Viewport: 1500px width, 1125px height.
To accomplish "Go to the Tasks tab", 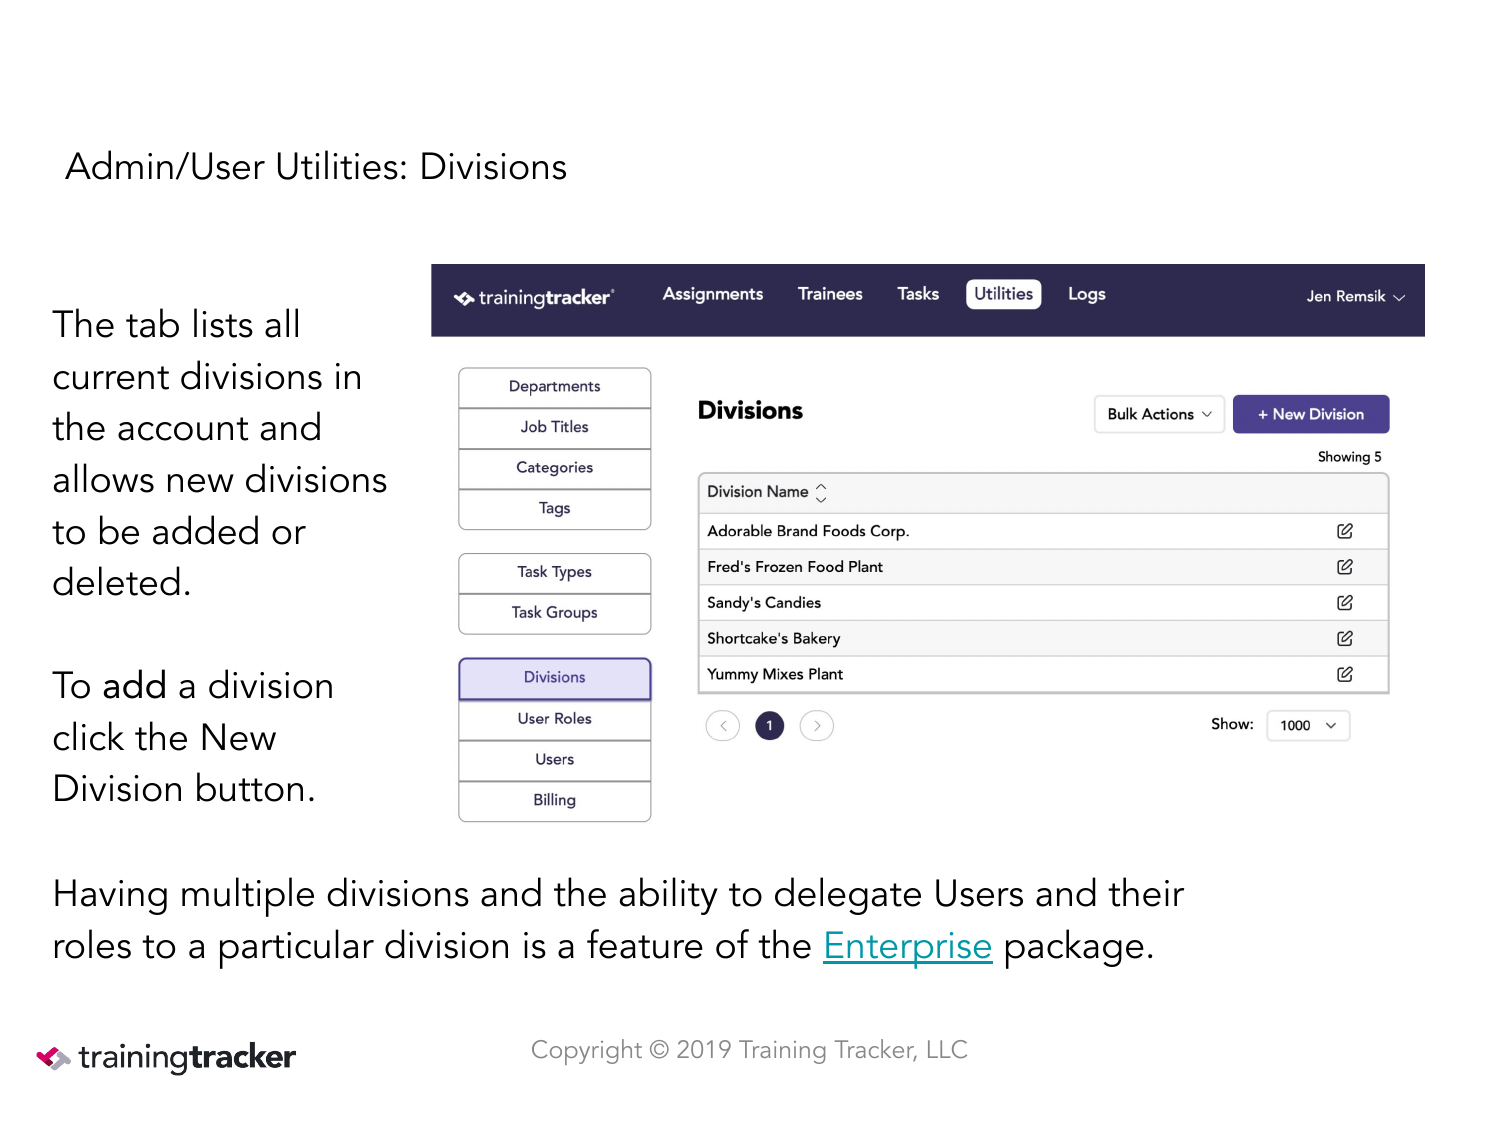I will (918, 294).
